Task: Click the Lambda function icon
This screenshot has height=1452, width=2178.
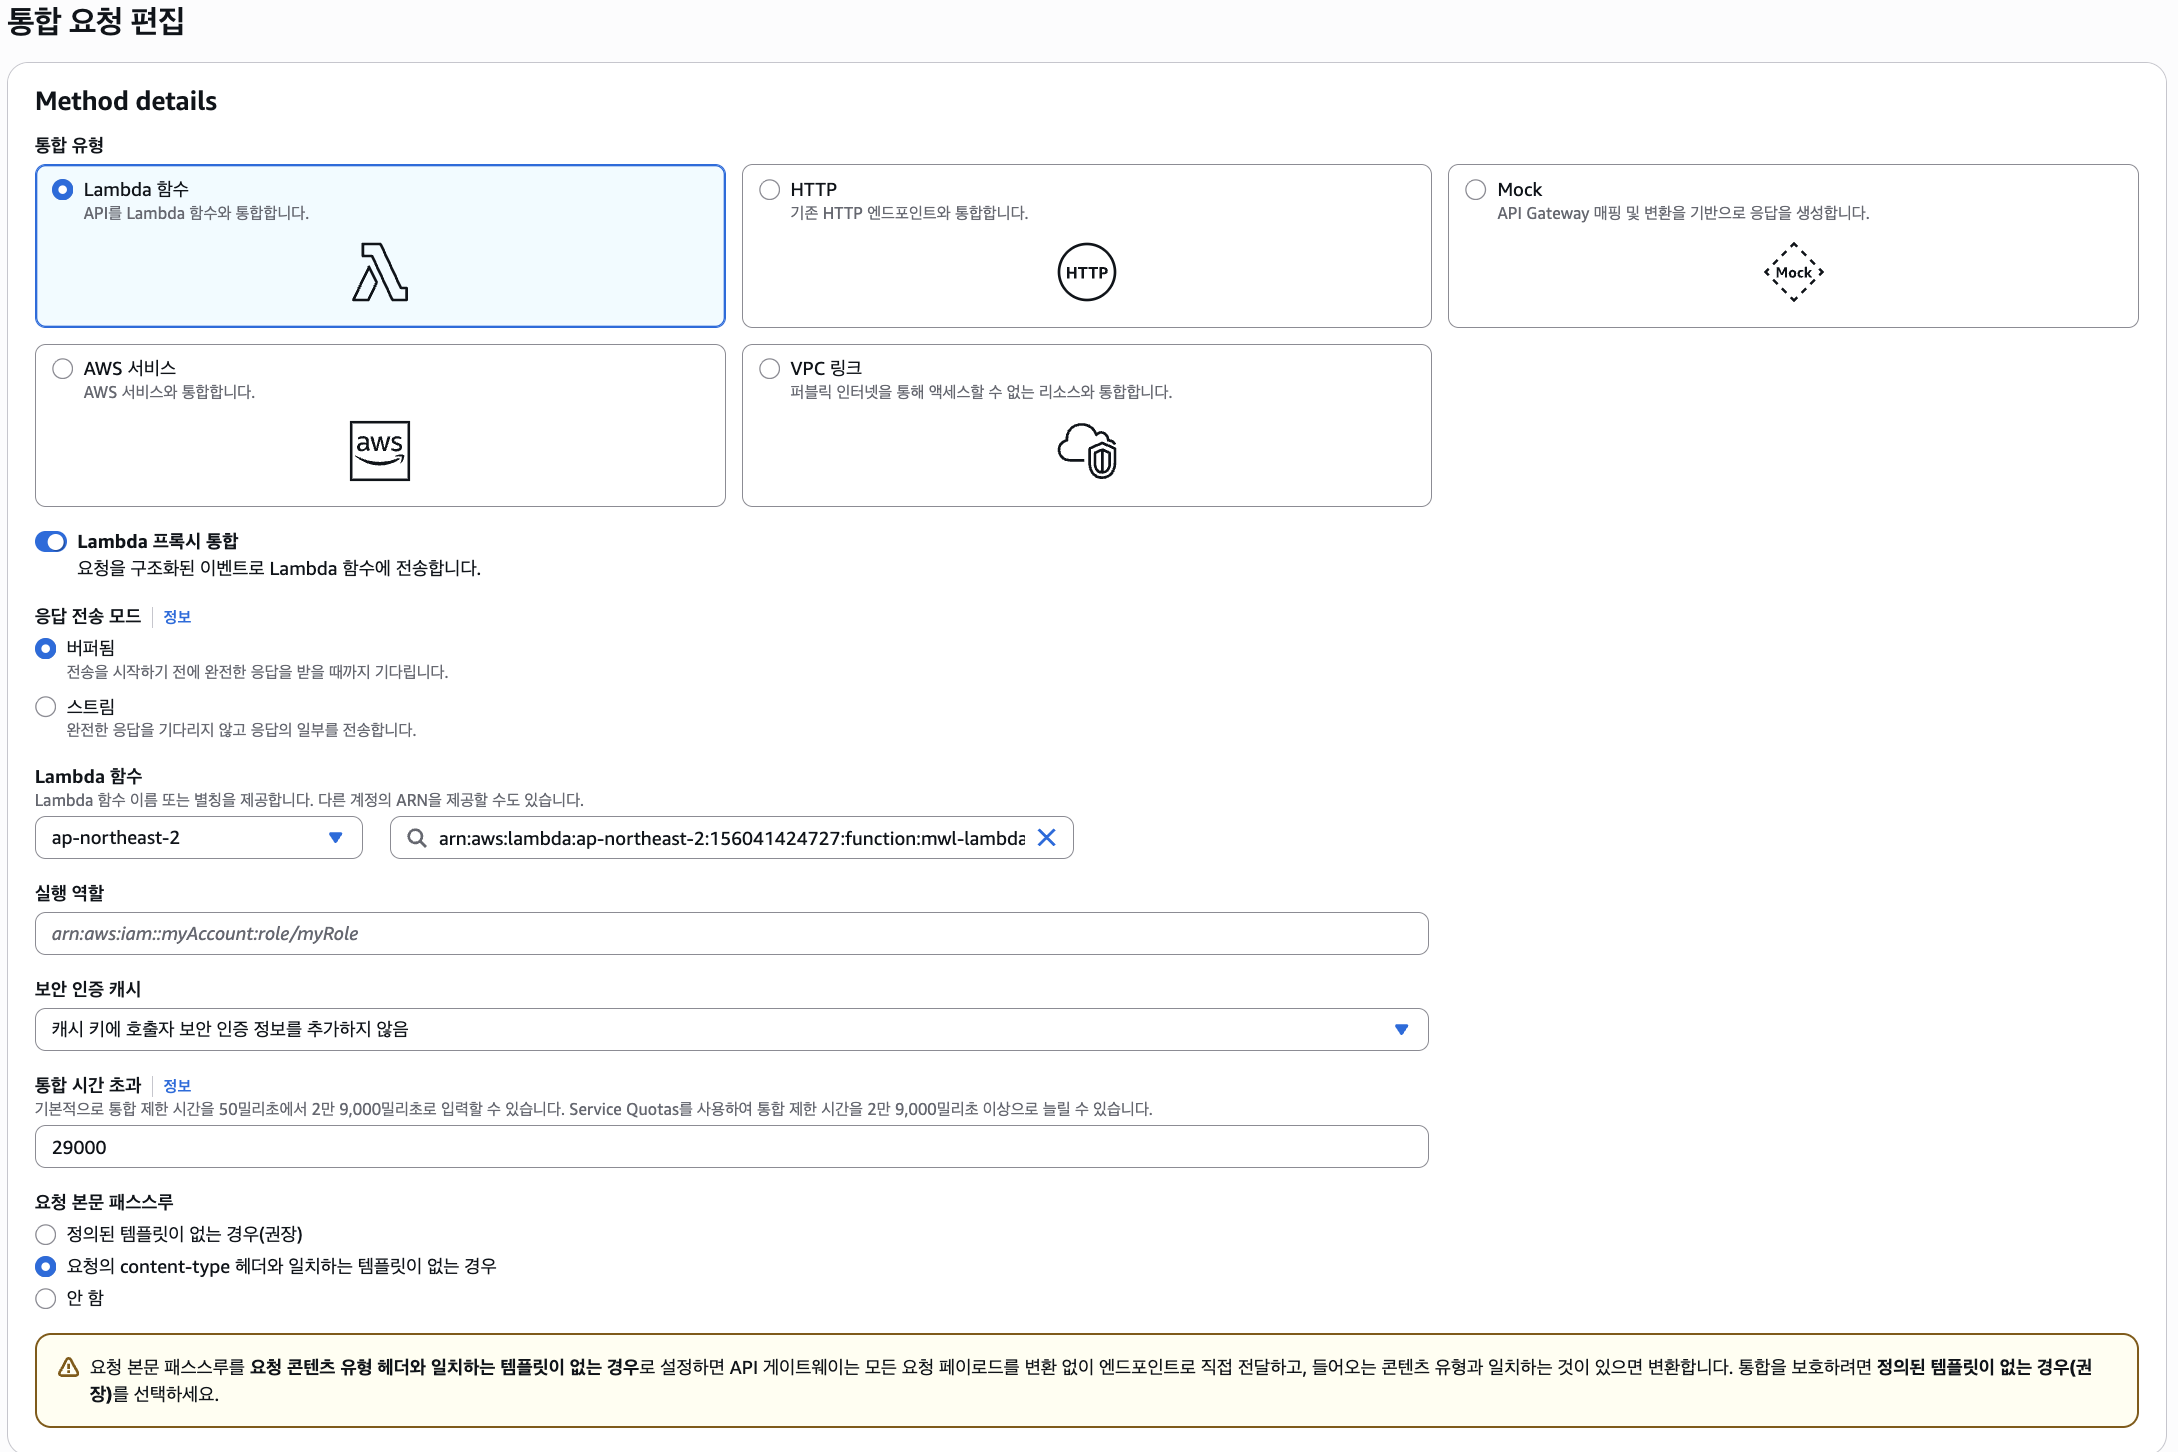Action: (380, 272)
